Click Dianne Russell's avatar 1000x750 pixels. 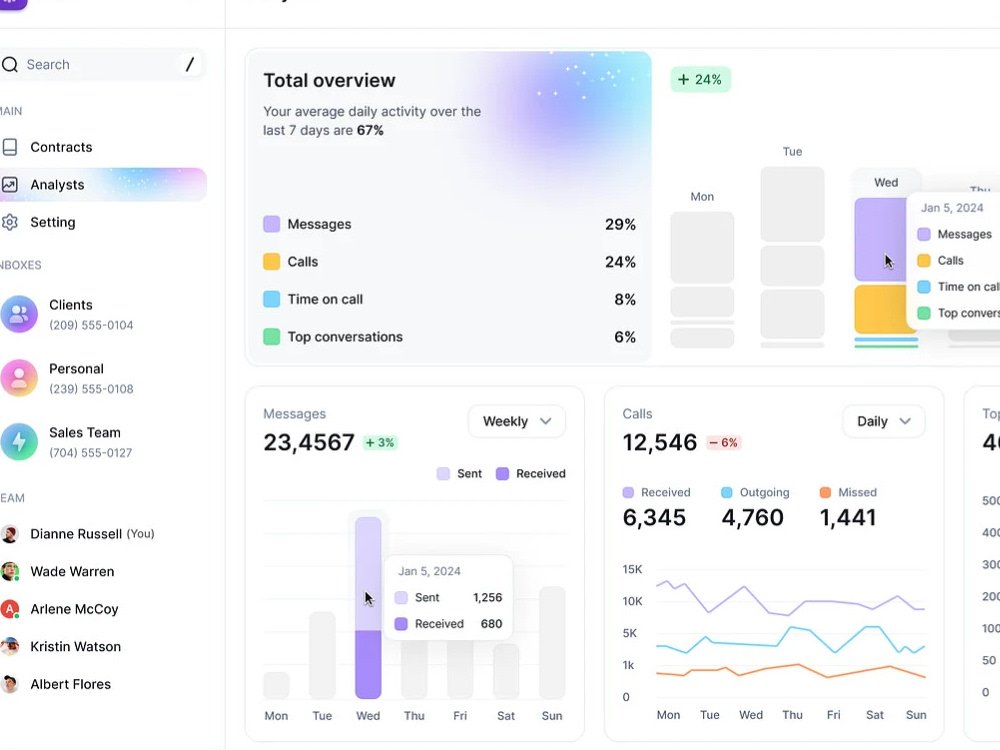click(x=10, y=534)
